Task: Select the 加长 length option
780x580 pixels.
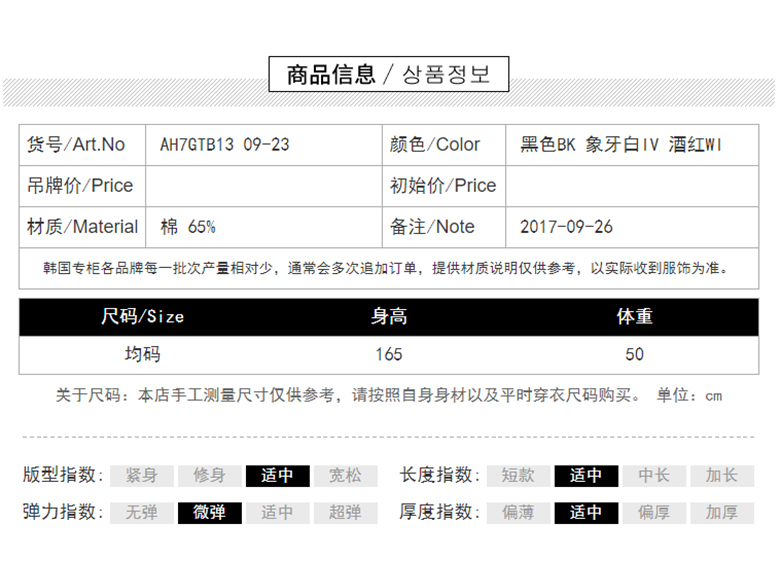Action: pyautogui.click(x=721, y=476)
